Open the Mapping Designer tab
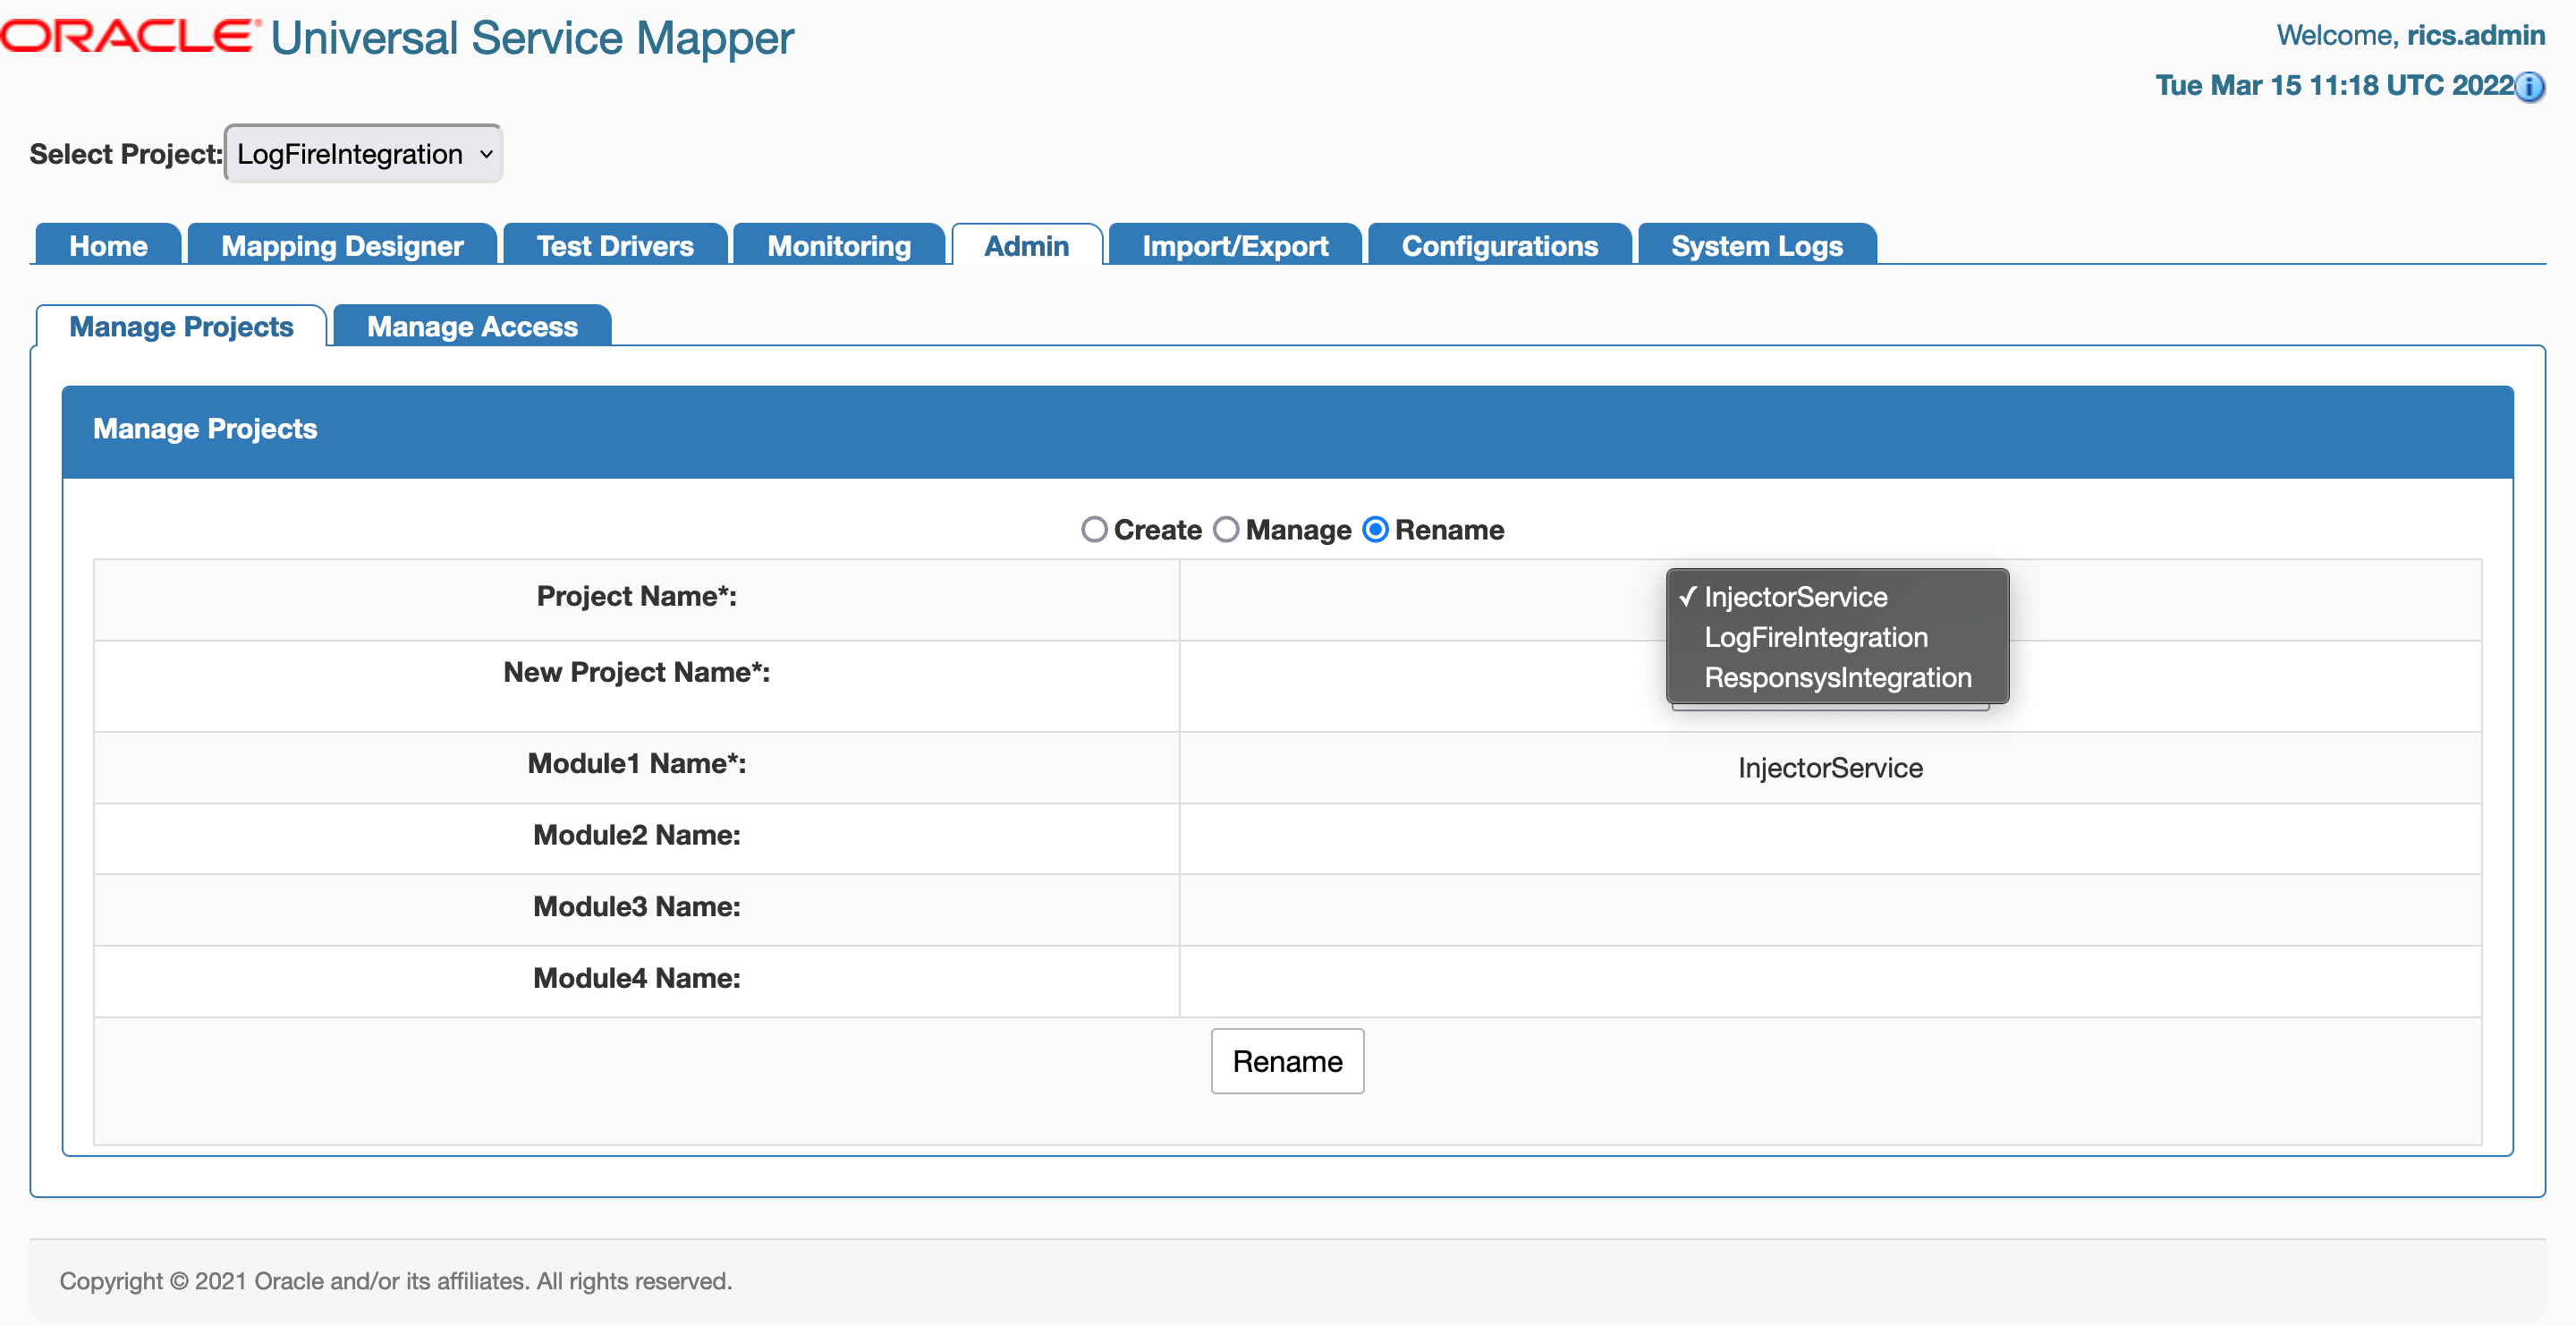Viewport: 2576px width, 1326px height. tap(342, 246)
